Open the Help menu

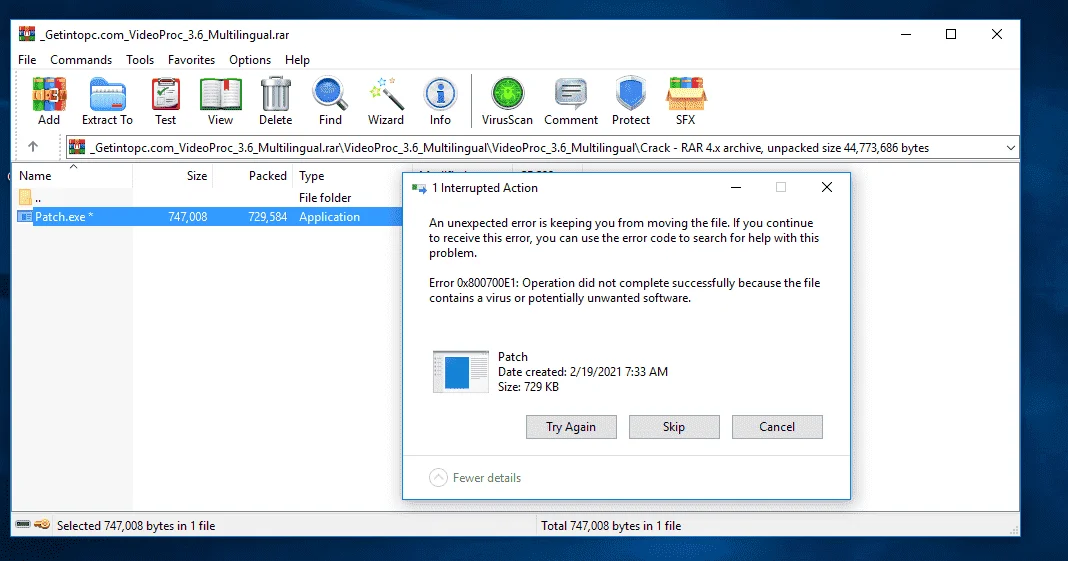pos(297,60)
